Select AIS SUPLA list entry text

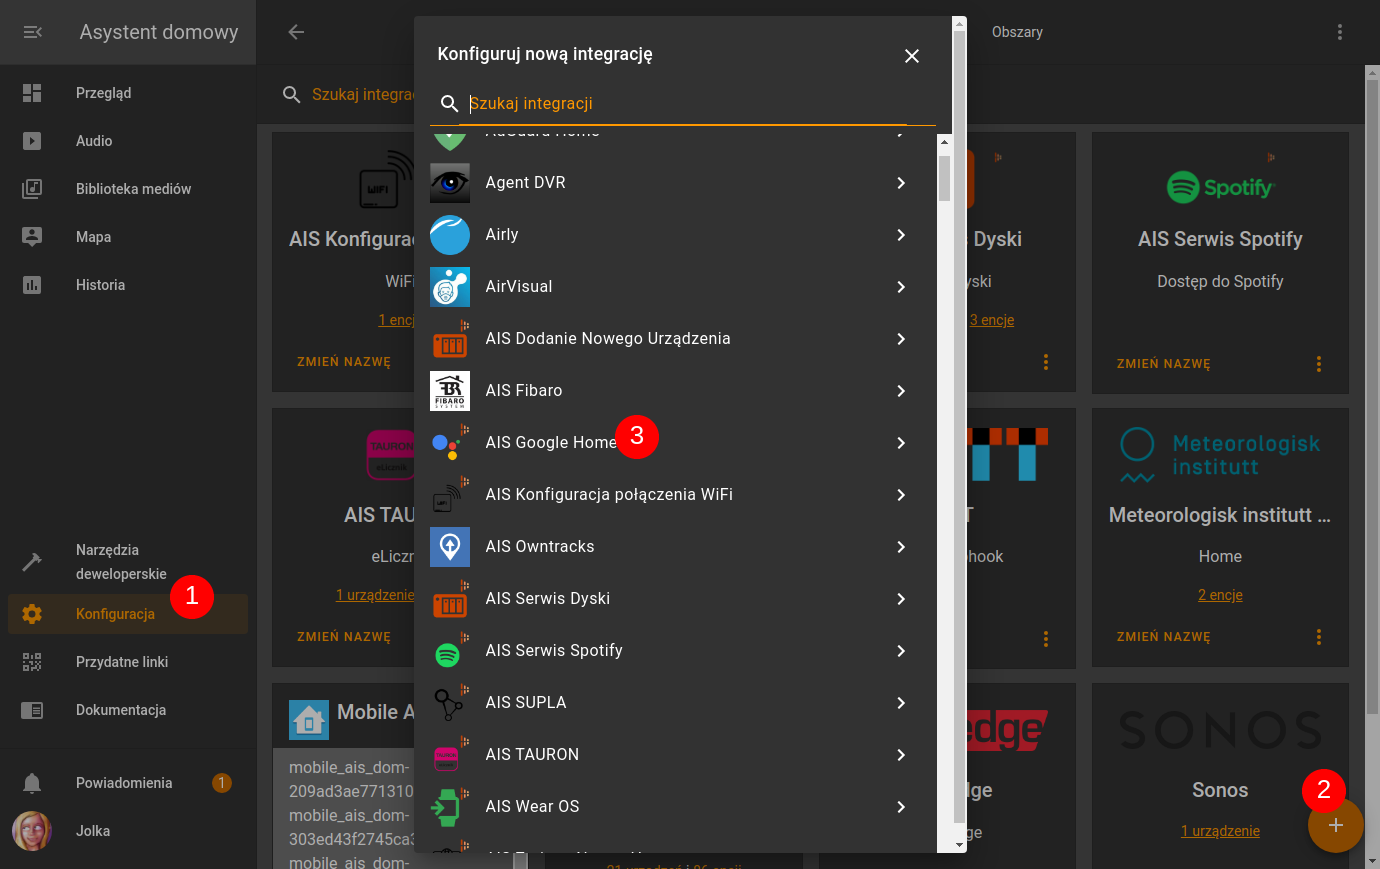(x=526, y=703)
